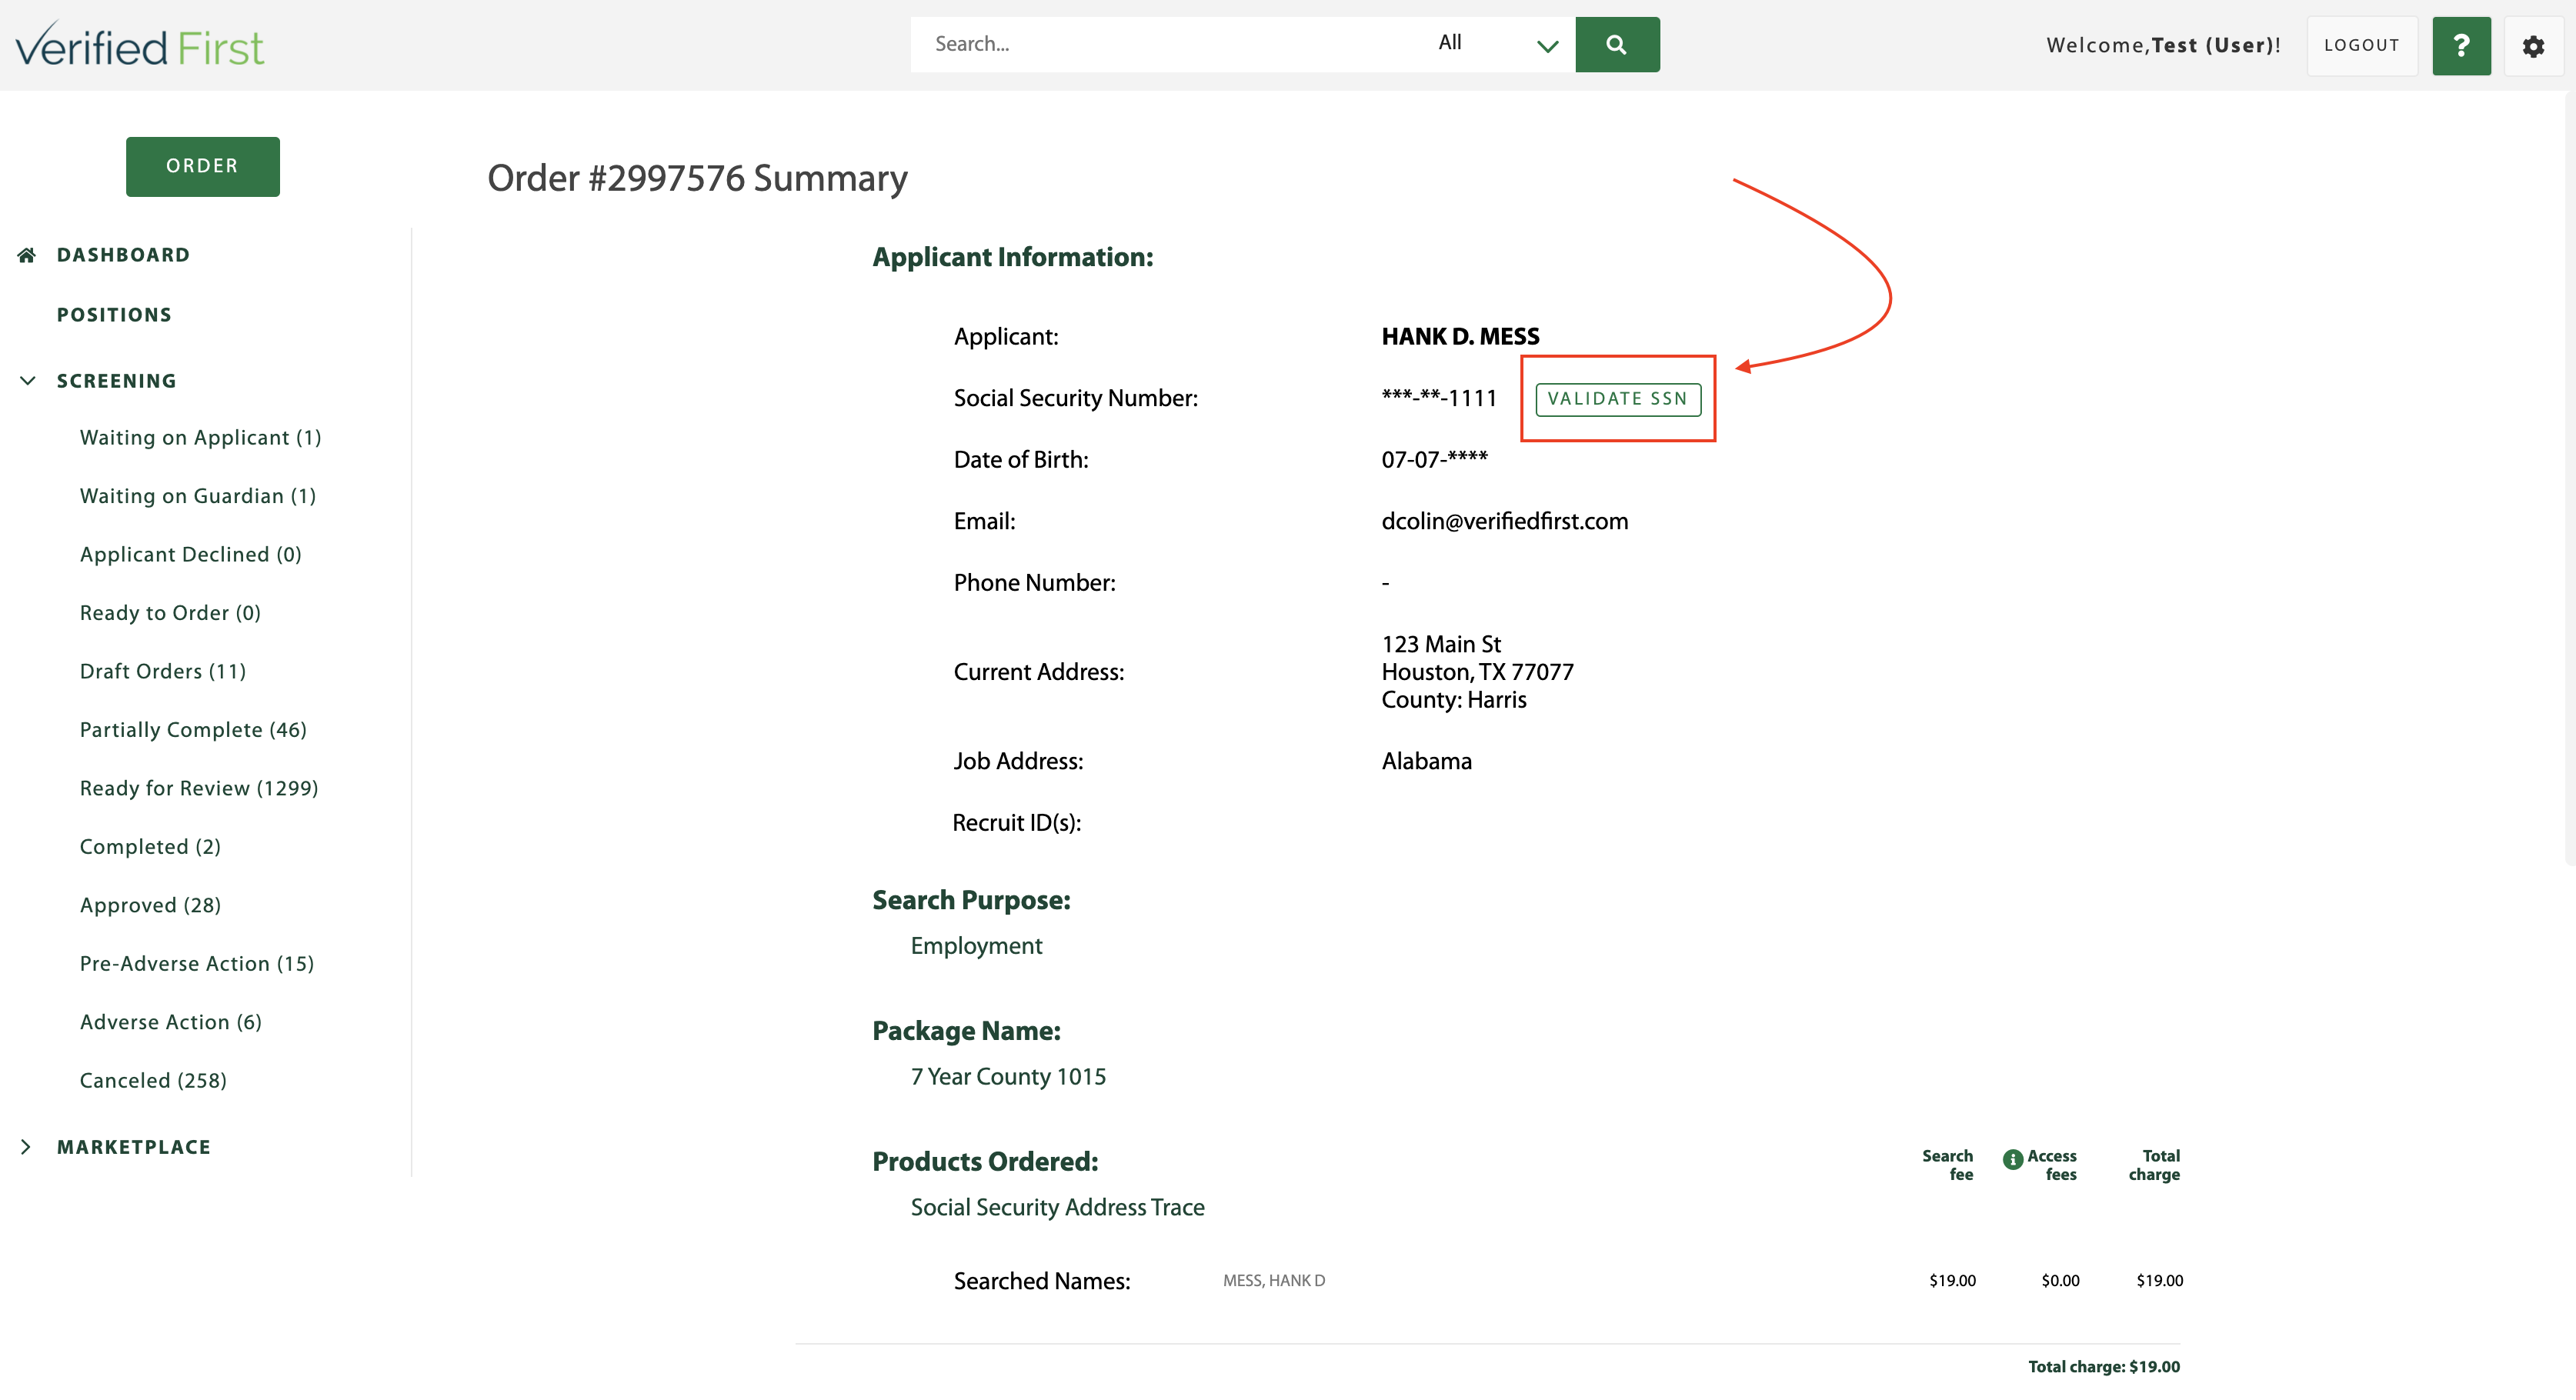This screenshot has width=2576, height=1400.
Task: Select the SCREENING menu heading
Action: pyautogui.click(x=116, y=381)
